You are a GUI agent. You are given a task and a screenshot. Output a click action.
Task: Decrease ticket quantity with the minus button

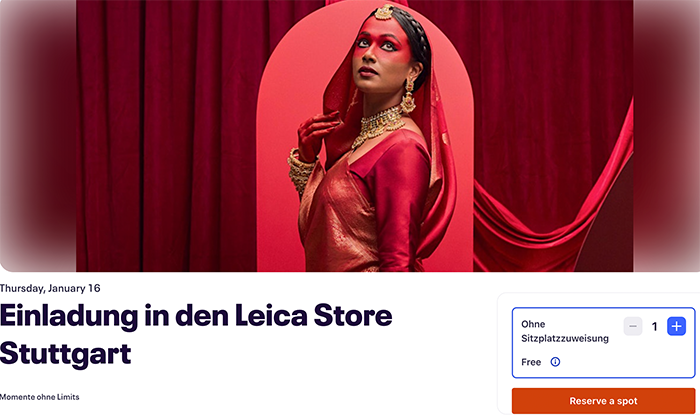[x=633, y=326]
